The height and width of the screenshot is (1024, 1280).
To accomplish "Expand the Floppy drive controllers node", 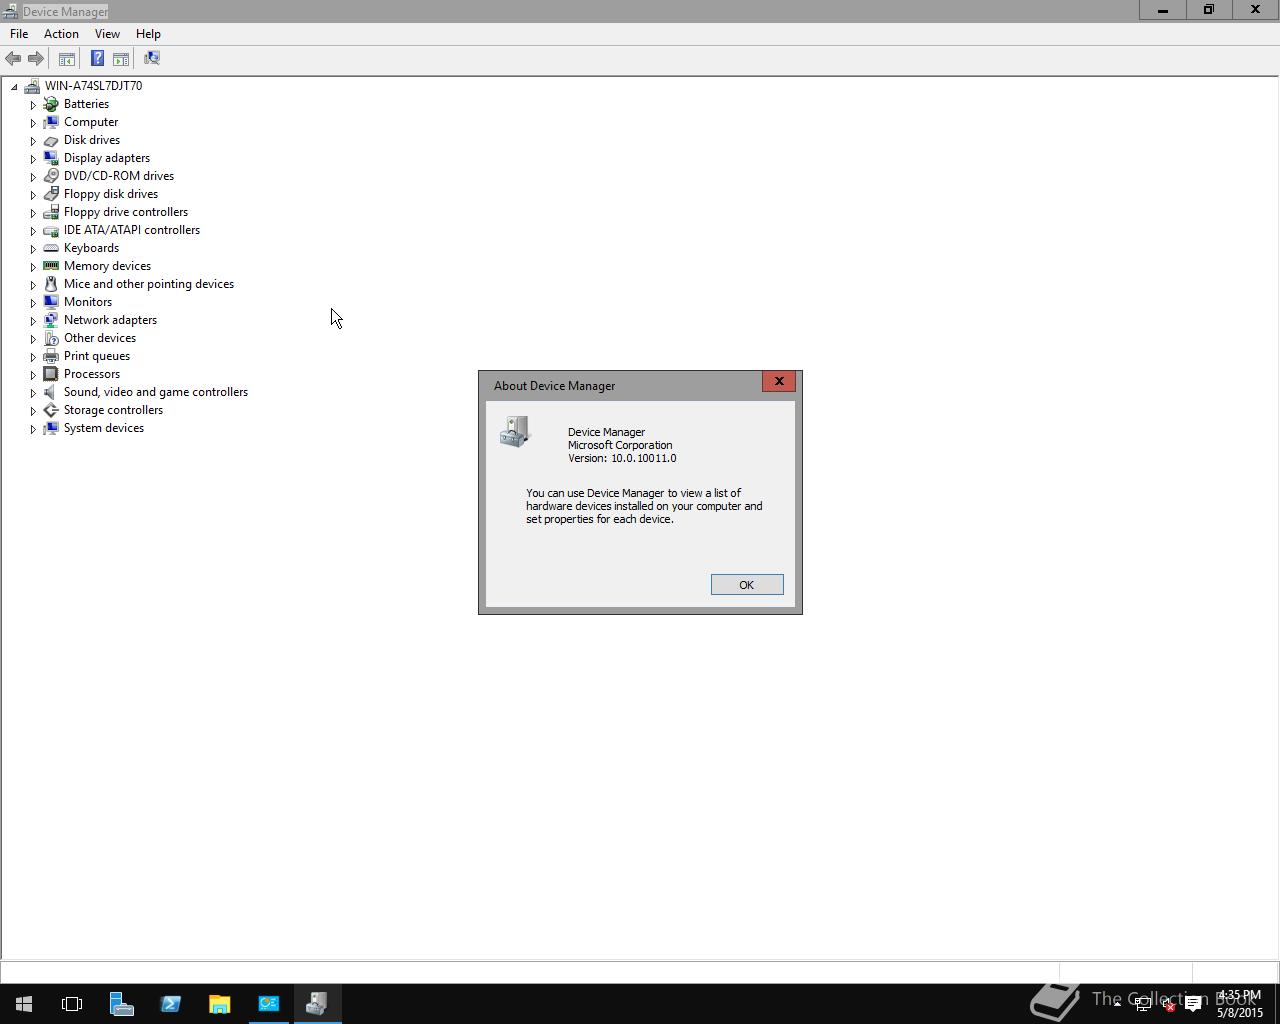I will point(33,213).
